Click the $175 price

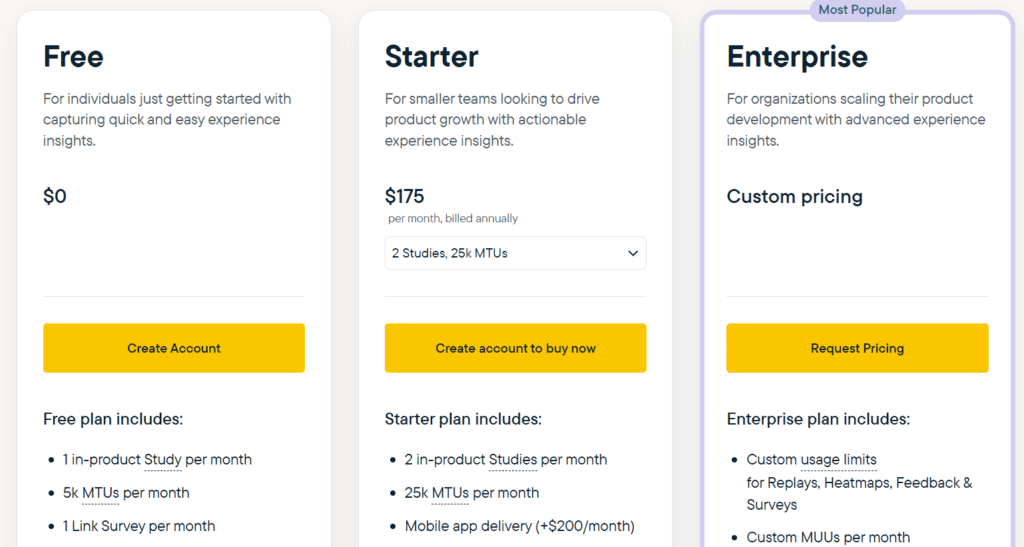coord(404,196)
